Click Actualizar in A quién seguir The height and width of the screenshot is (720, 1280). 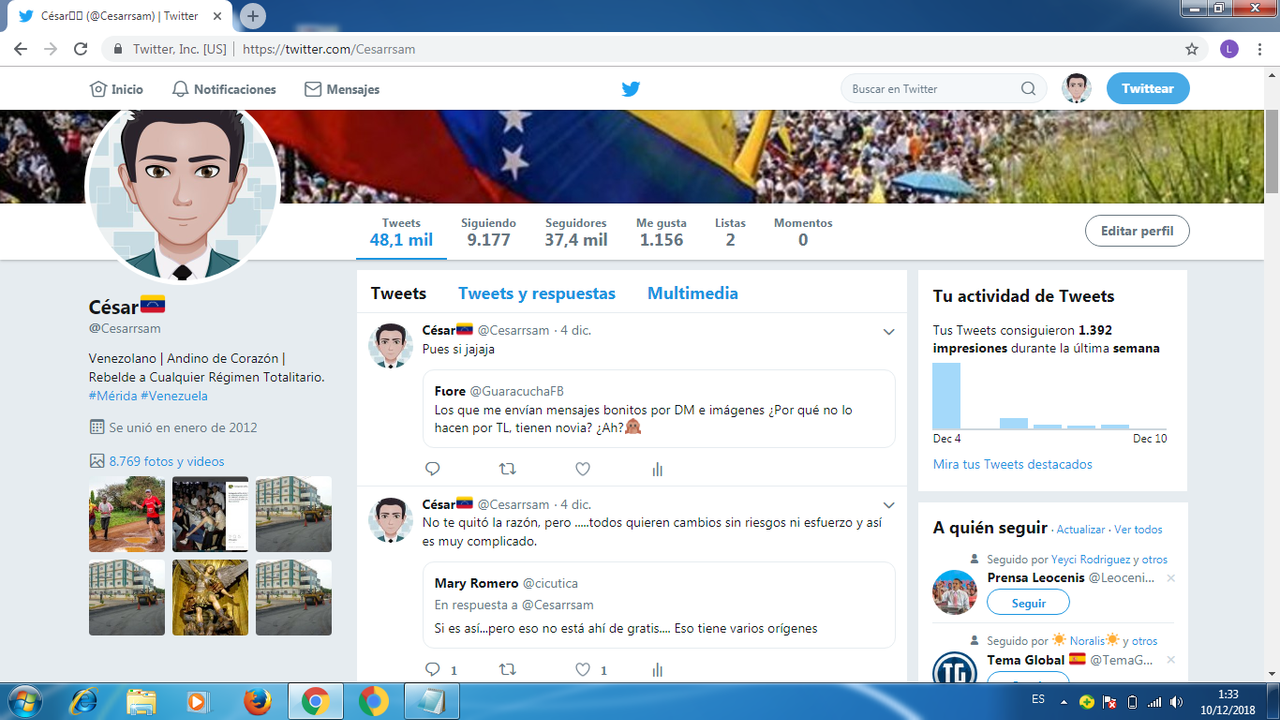[1081, 529]
